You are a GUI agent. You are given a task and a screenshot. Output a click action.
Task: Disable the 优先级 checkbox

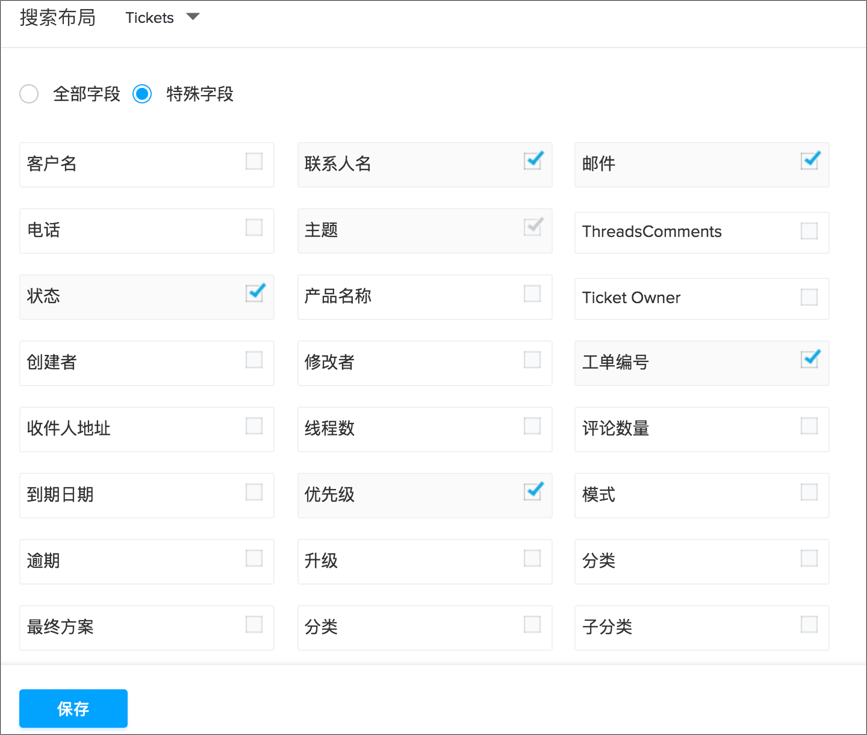532,492
